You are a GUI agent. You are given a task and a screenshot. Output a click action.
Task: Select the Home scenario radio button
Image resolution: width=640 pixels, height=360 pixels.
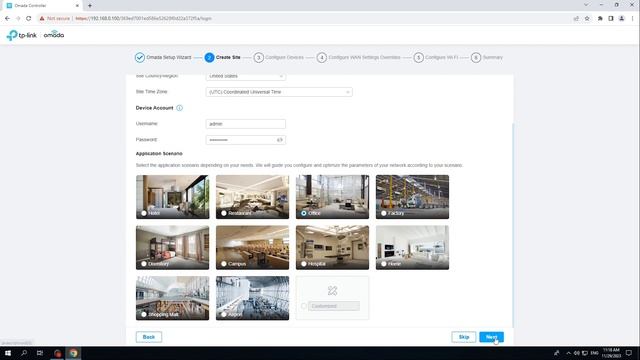384,264
